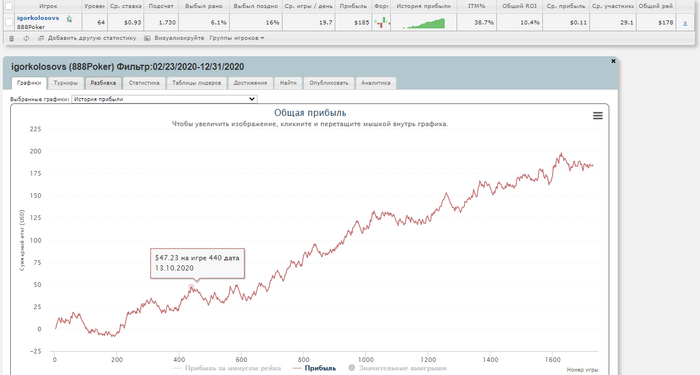The width and height of the screenshot is (700, 375).
Task: Open the Опубликовать tab
Action: click(x=329, y=83)
